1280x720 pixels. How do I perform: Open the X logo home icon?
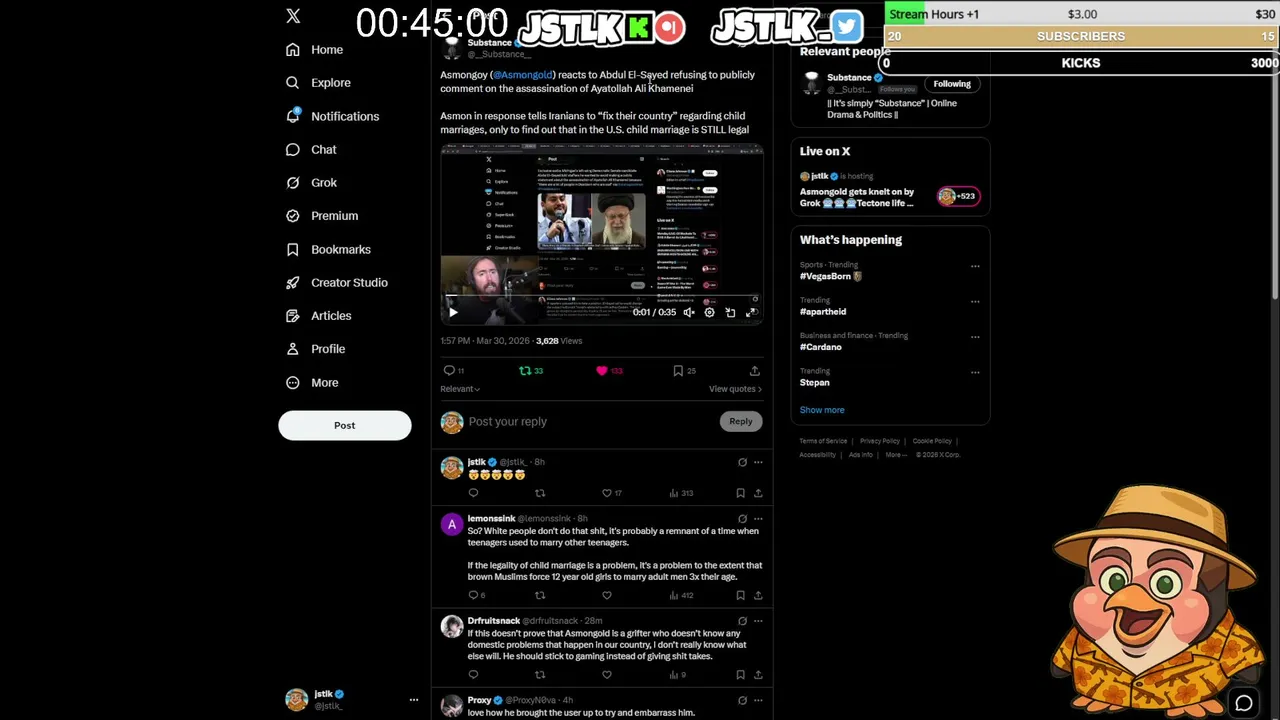tap(293, 16)
